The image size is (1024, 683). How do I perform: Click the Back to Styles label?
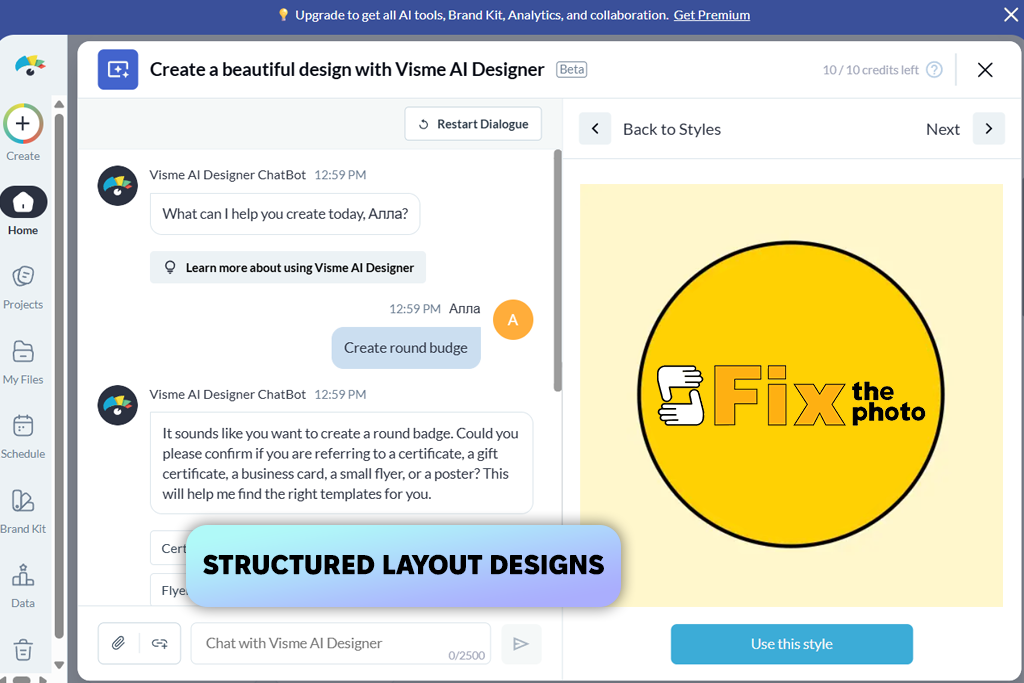tap(671, 129)
